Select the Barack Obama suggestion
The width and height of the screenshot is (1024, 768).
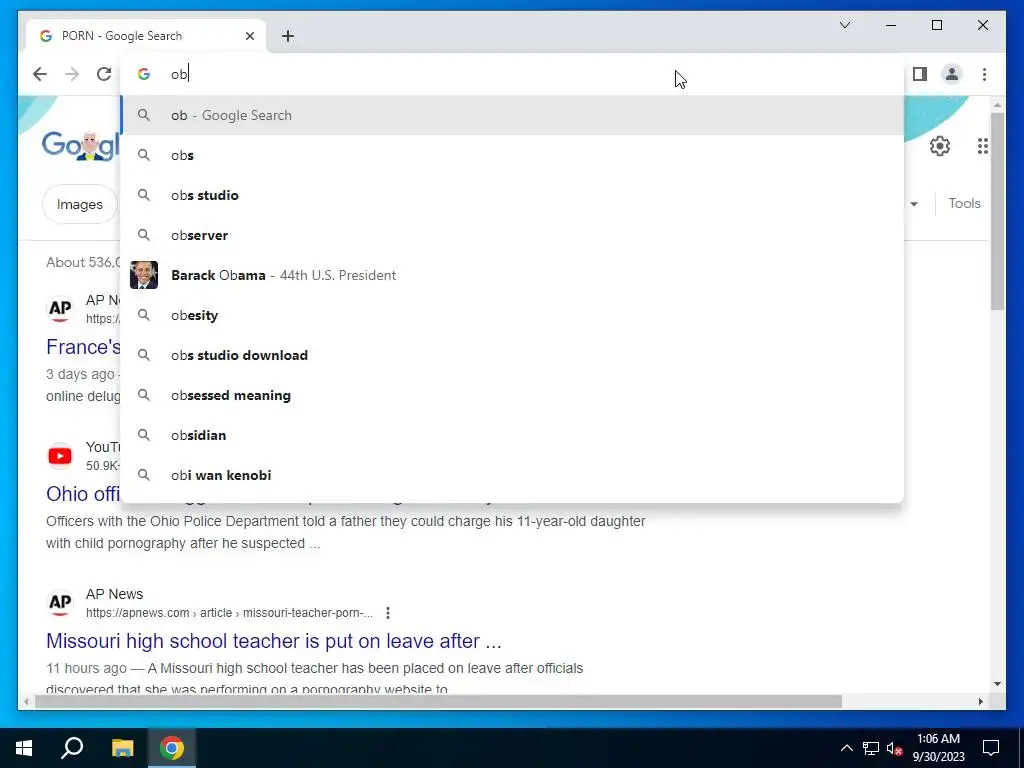coord(513,275)
